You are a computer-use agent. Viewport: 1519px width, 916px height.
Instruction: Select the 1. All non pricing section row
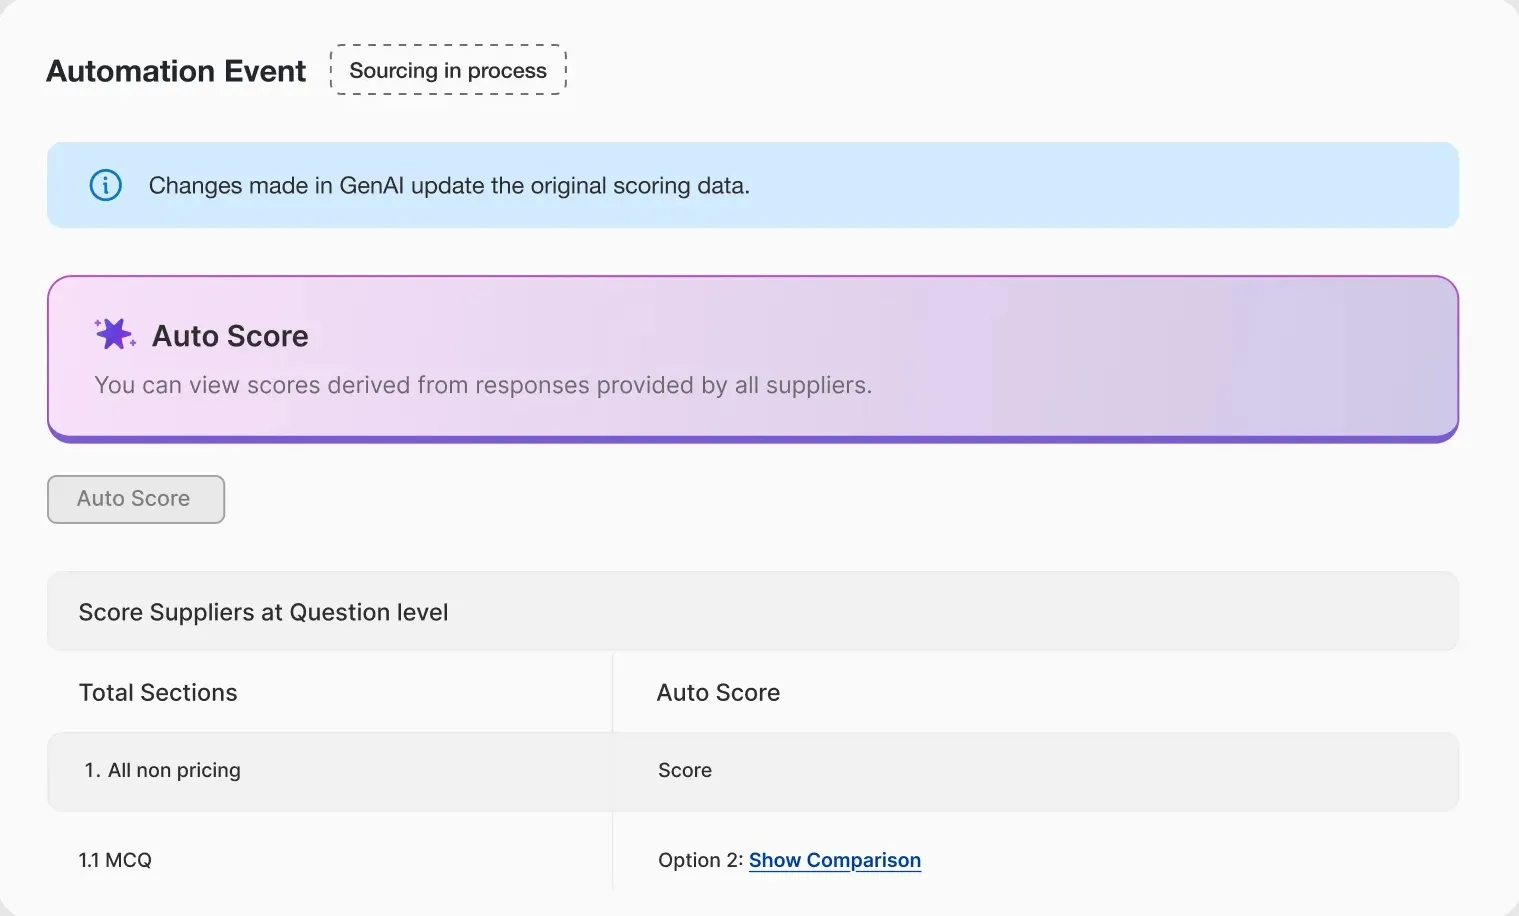[x=753, y=771]
